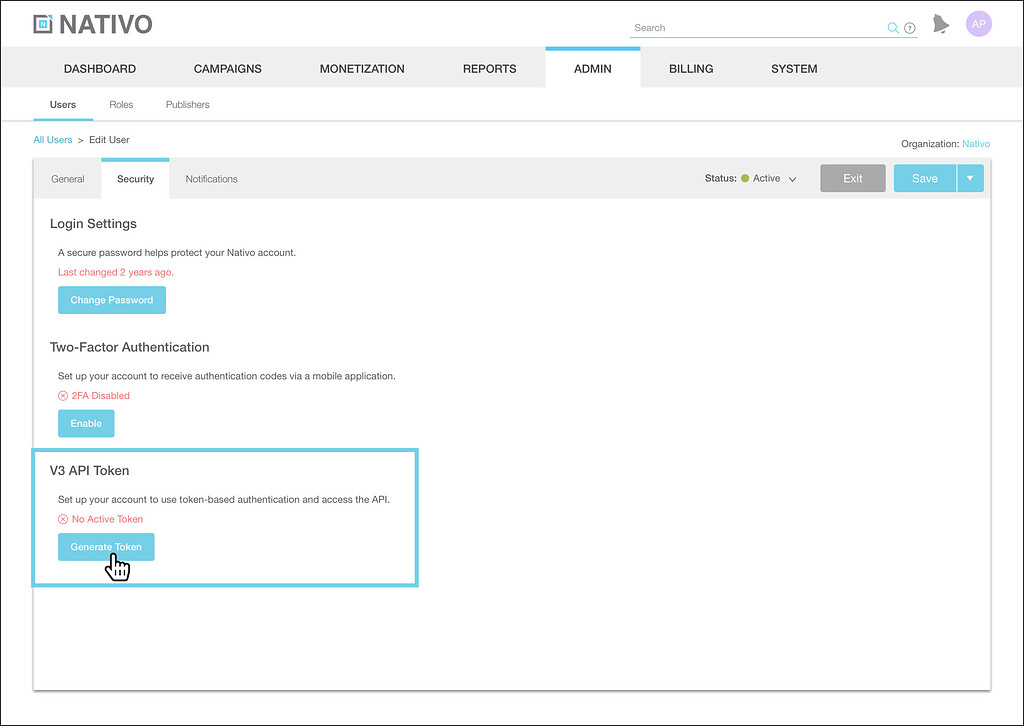Open REPORTS main menu
Viewport: 1024px width, 726px height.
(x=490, y=69)
